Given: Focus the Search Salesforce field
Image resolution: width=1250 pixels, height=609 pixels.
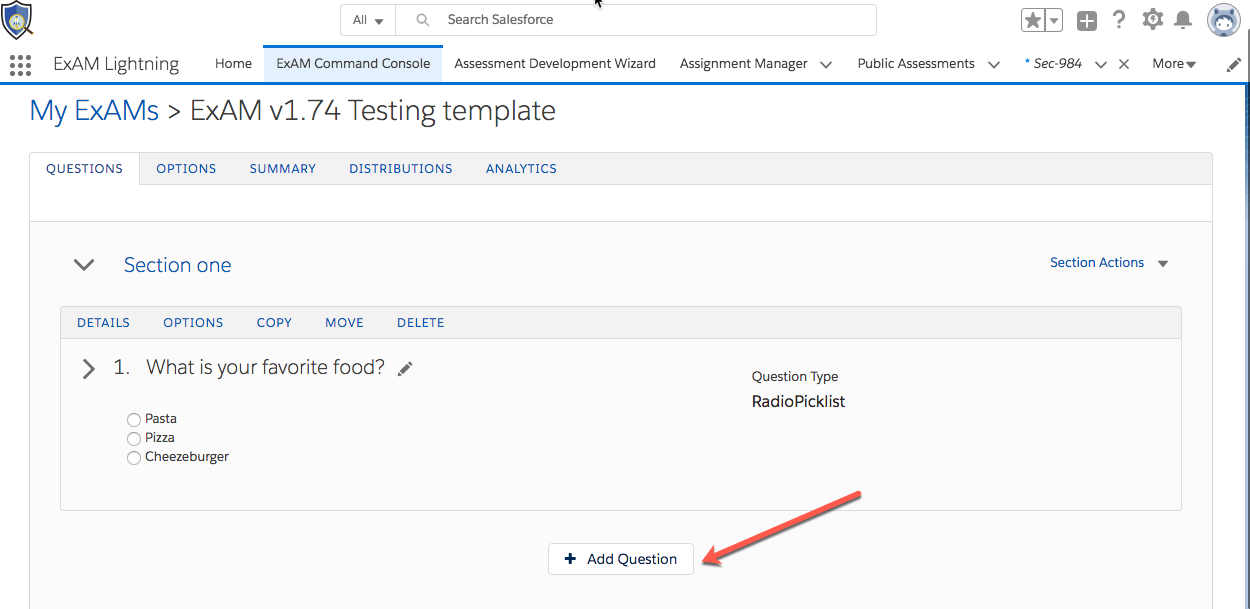Looking at the screenshot, I should 636,20.
